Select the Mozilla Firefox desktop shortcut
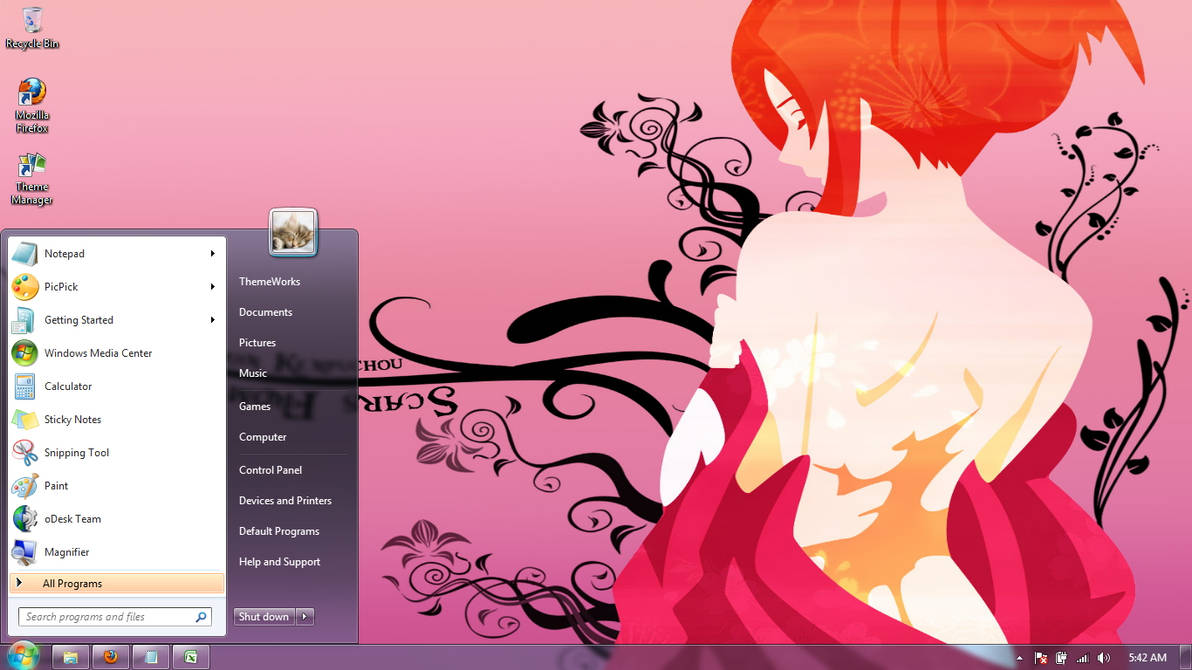 (x=32, y=105)
